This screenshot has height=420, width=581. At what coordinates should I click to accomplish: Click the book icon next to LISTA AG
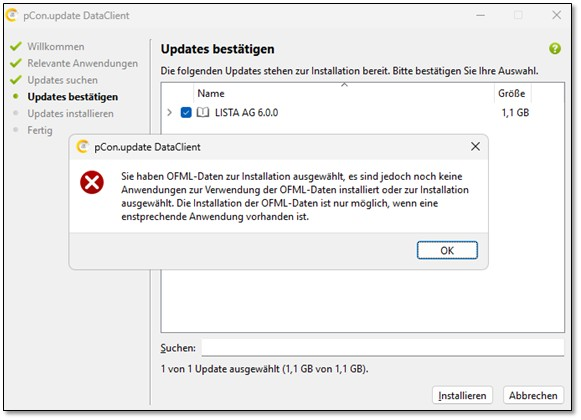tap(203, 112)
